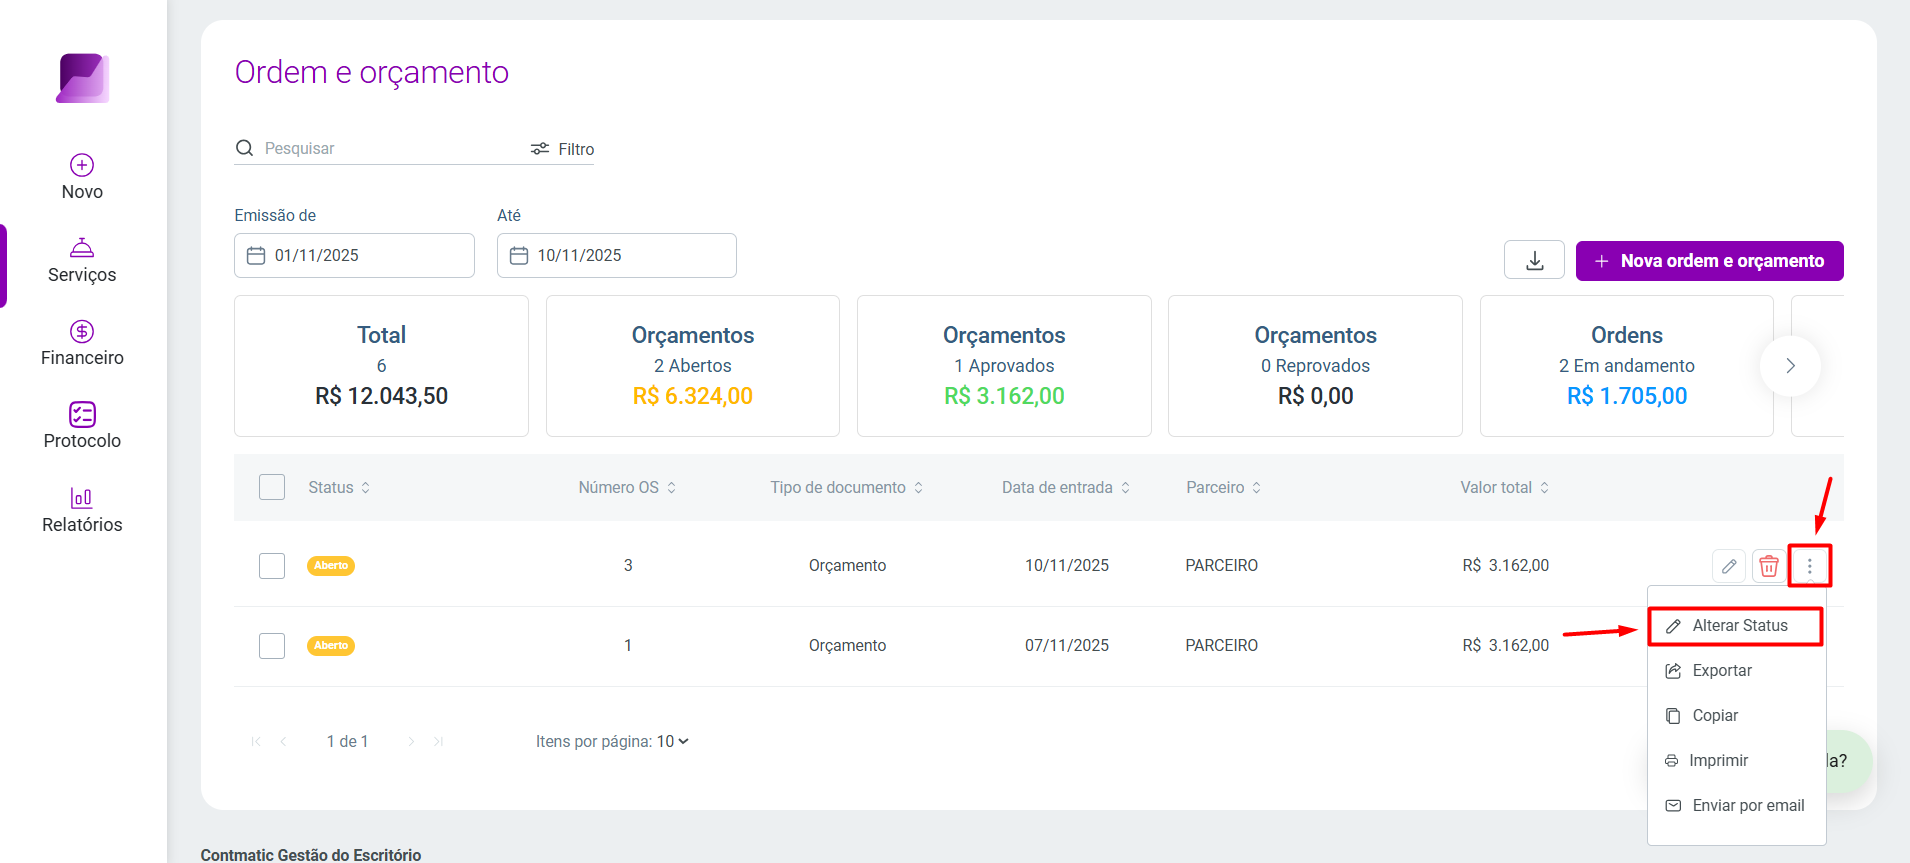Click PARCEIRO in the 07/11/2025 row
The image size is (1910, 863).
1221,646
